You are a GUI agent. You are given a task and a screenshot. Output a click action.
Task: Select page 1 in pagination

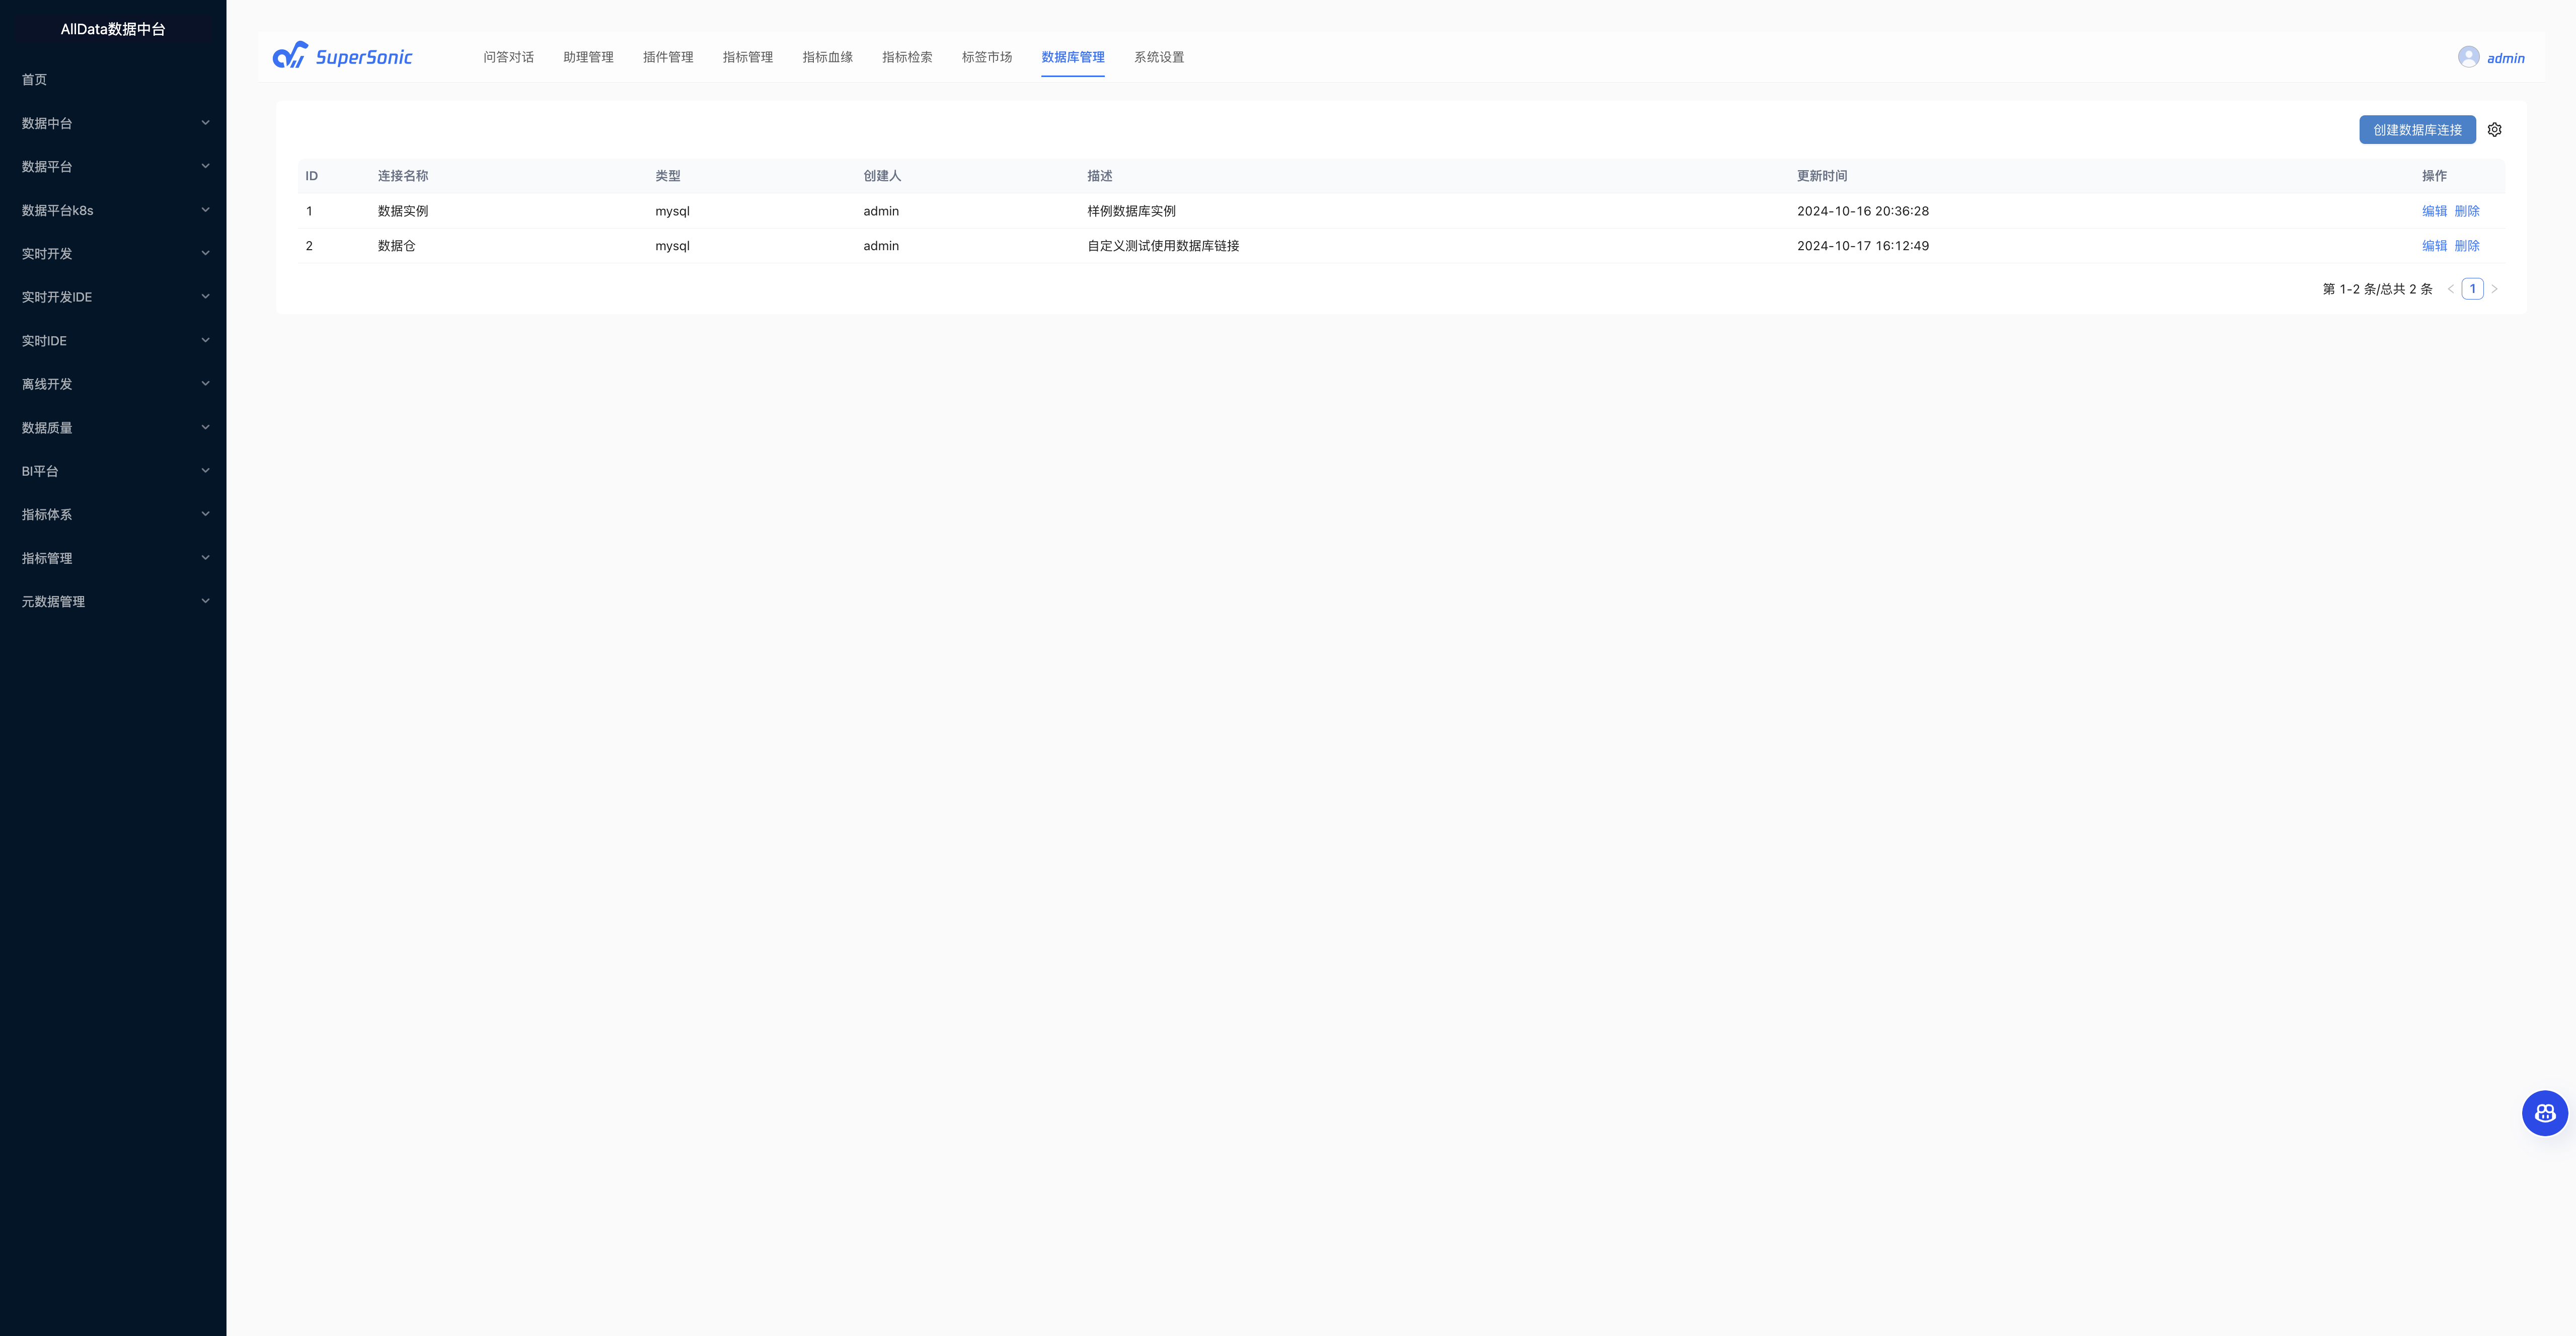[x=2472, y=289]
